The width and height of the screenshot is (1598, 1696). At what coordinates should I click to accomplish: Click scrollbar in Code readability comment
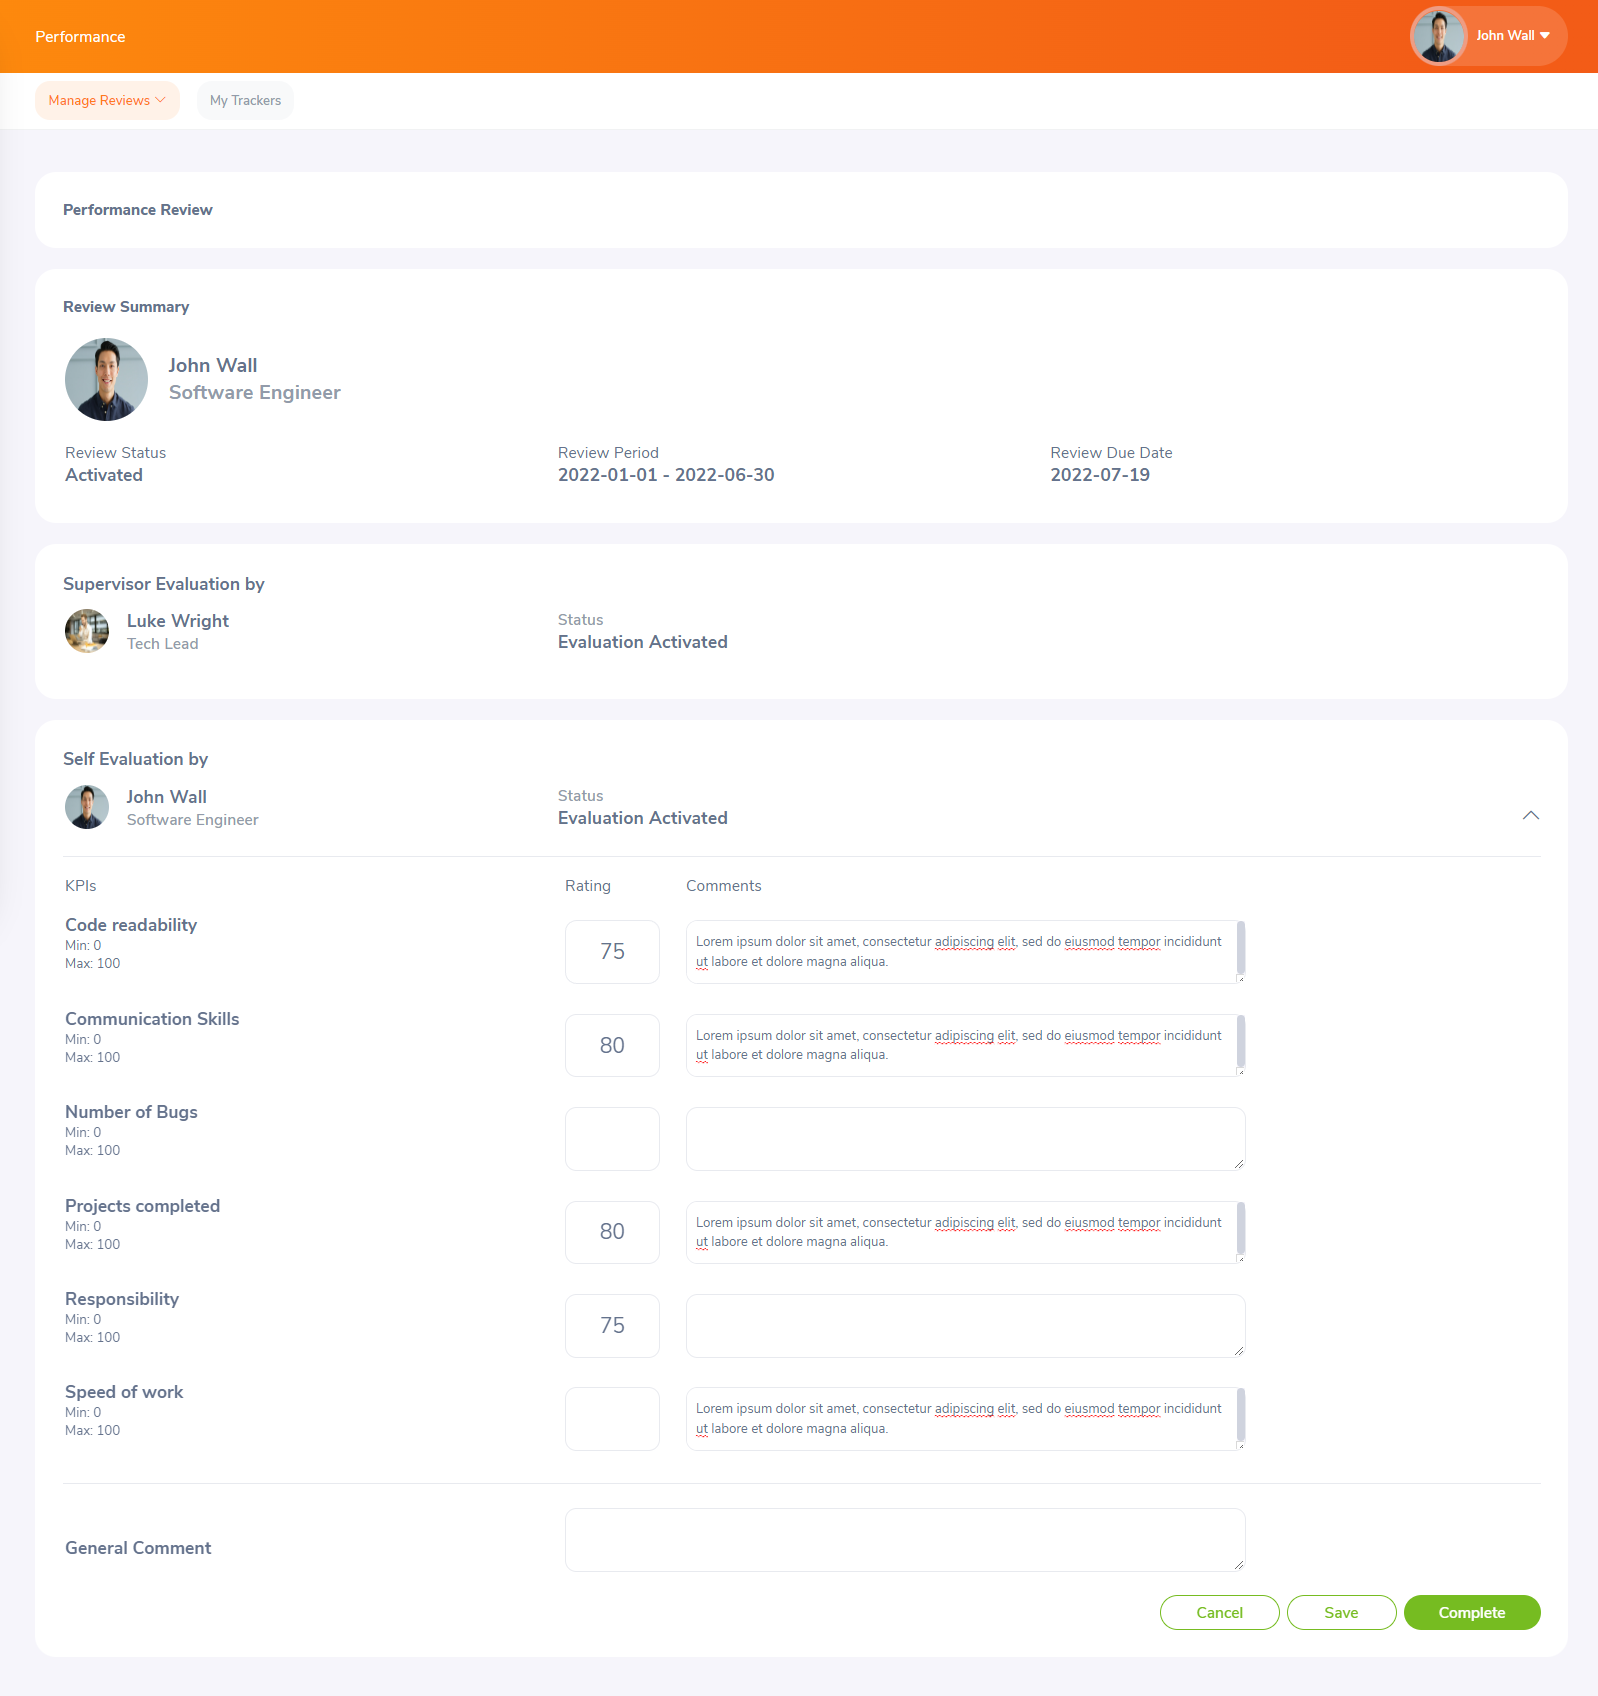click(1241, 947)
